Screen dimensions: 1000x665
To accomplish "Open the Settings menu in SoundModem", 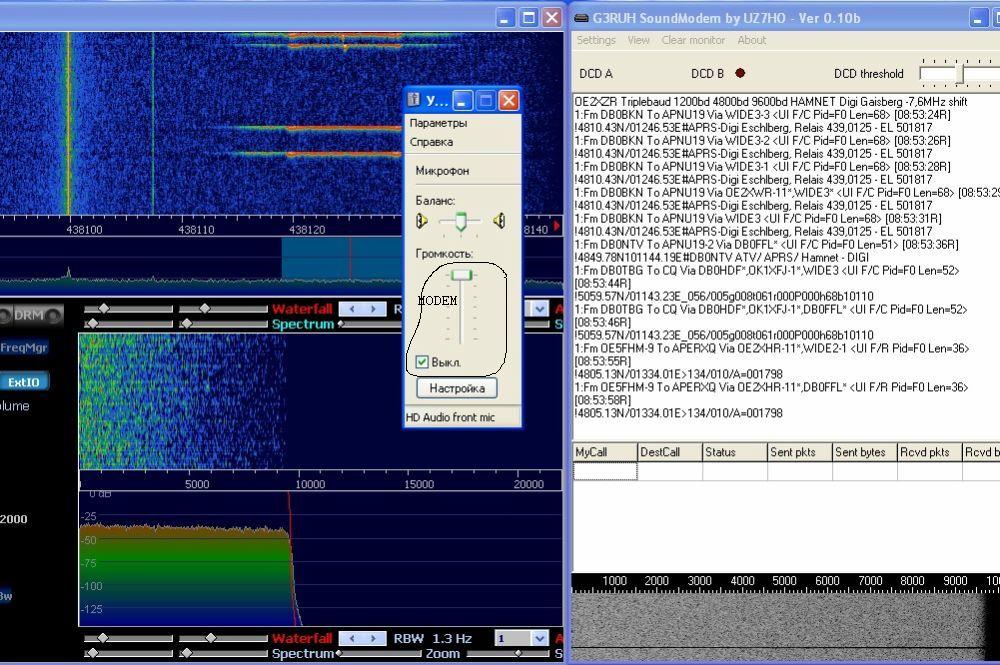I will tap(596, 40).
